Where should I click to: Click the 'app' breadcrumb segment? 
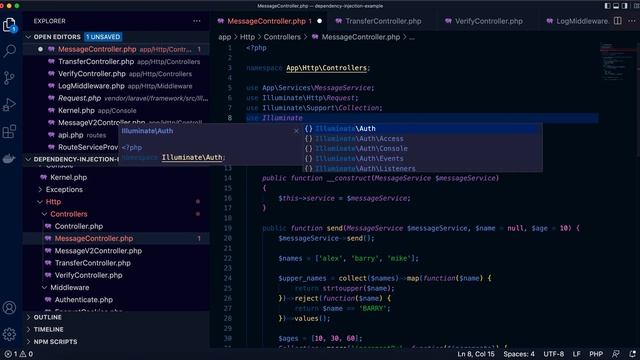(x=224, y=37)
